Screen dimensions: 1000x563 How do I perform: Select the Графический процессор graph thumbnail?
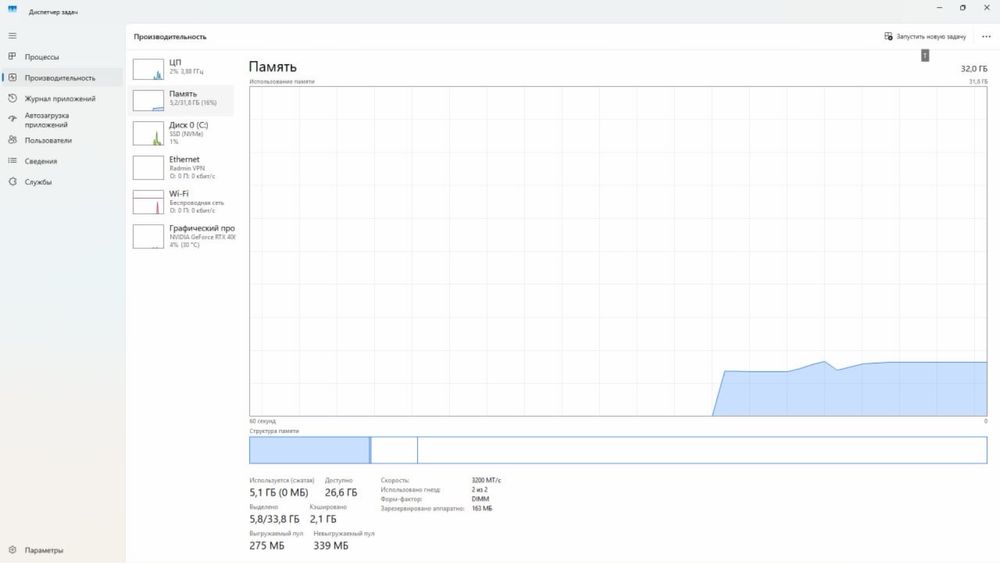tap(148, 237)
